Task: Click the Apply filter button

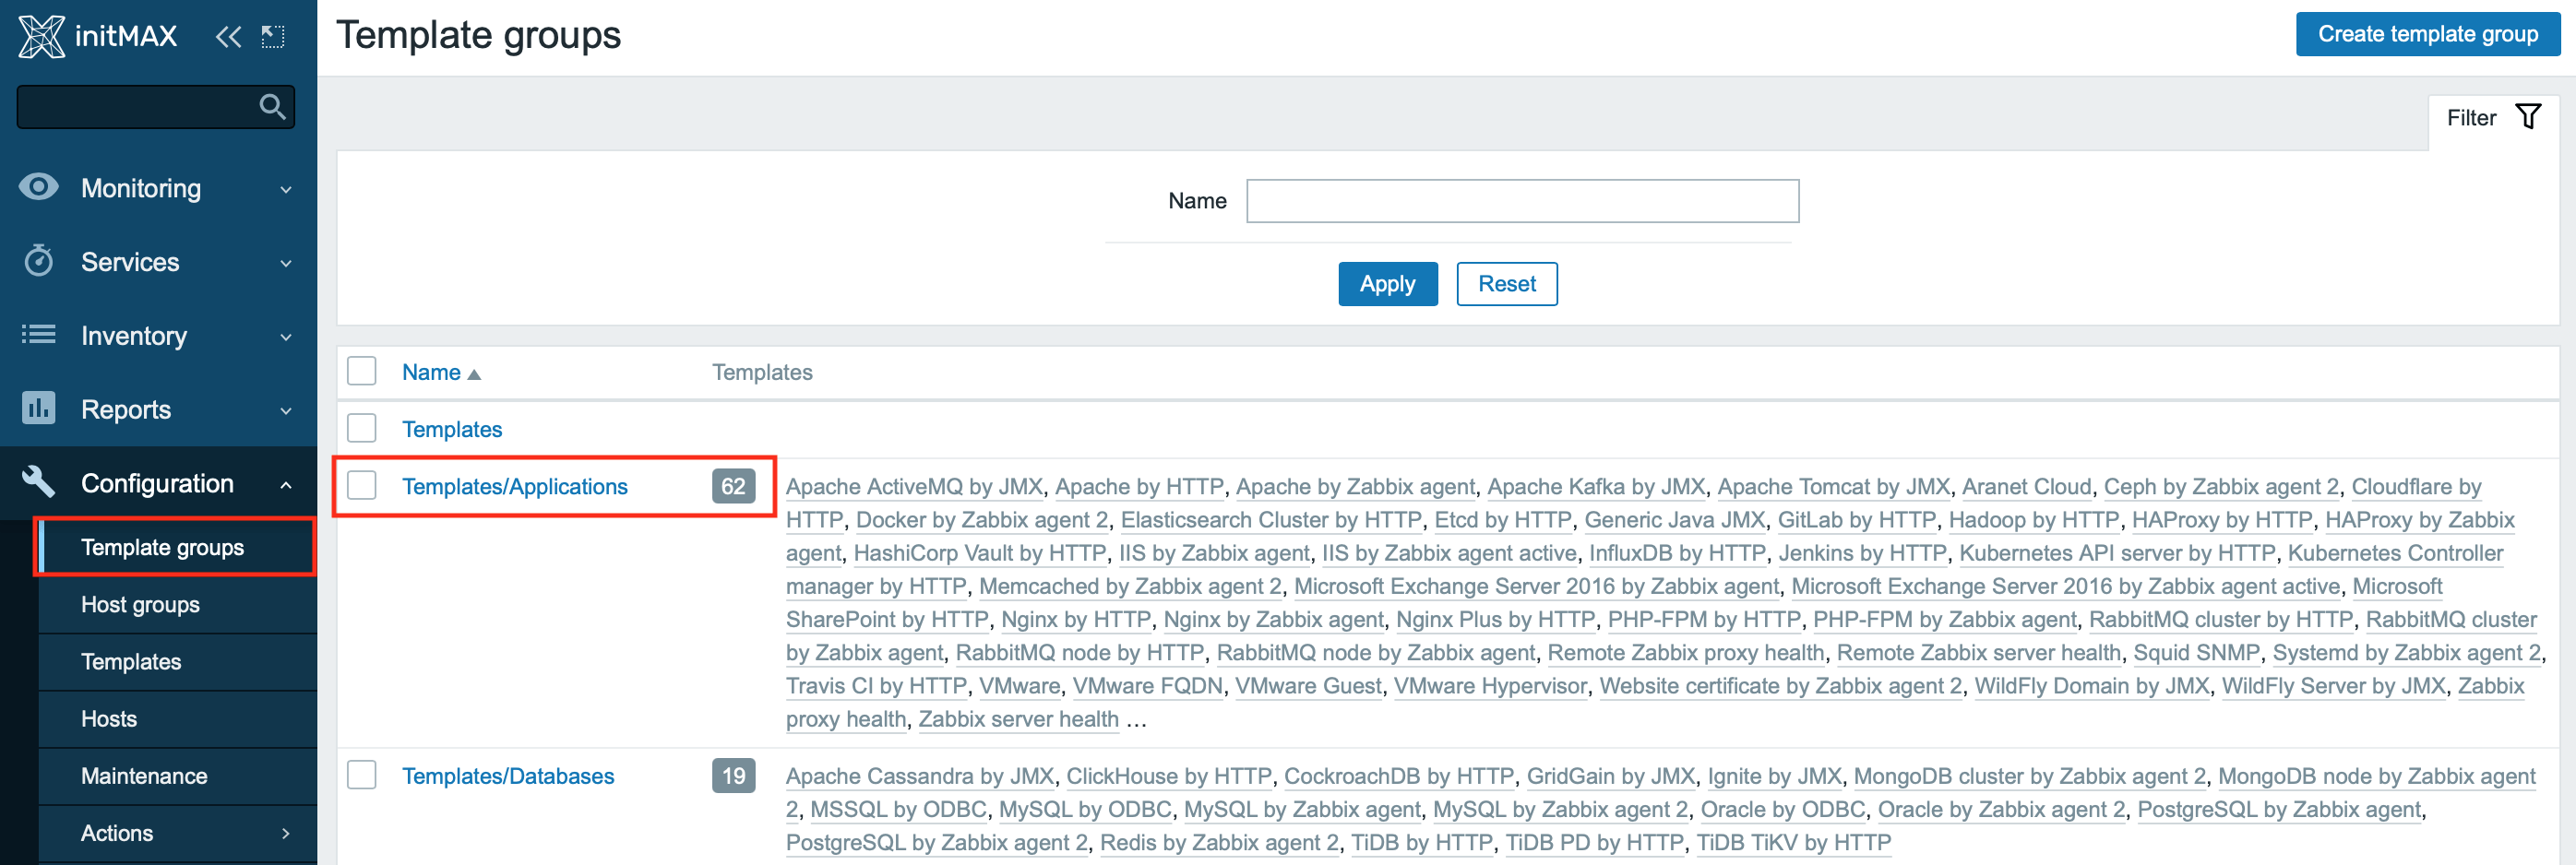Action: (1387, 284)
